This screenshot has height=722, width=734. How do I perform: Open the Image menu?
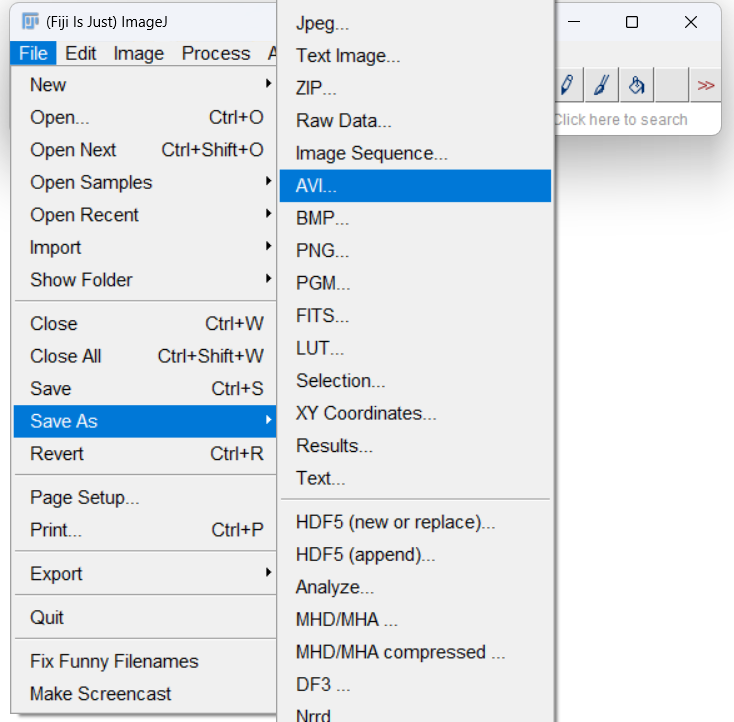tap(139, 53)
